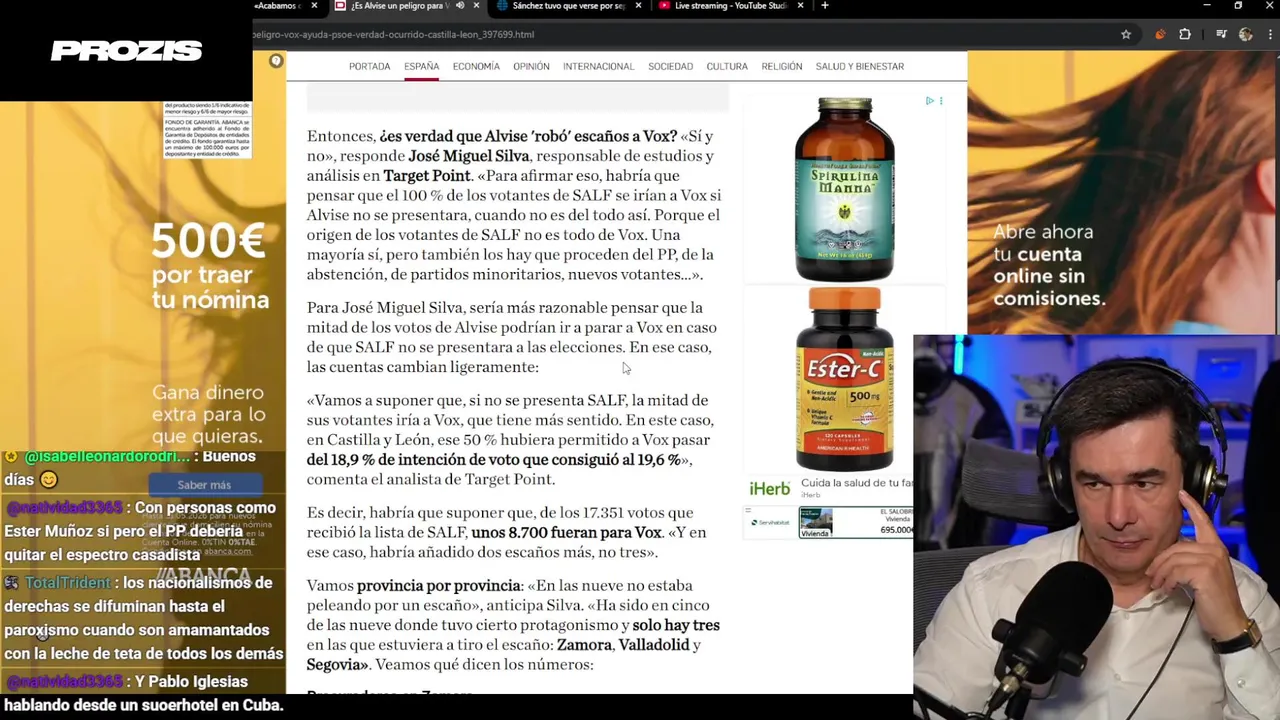Close the 'Acabamos' tab
Image resolution: width=1280 pixels, height=720 pixels.
click(314, 6)
